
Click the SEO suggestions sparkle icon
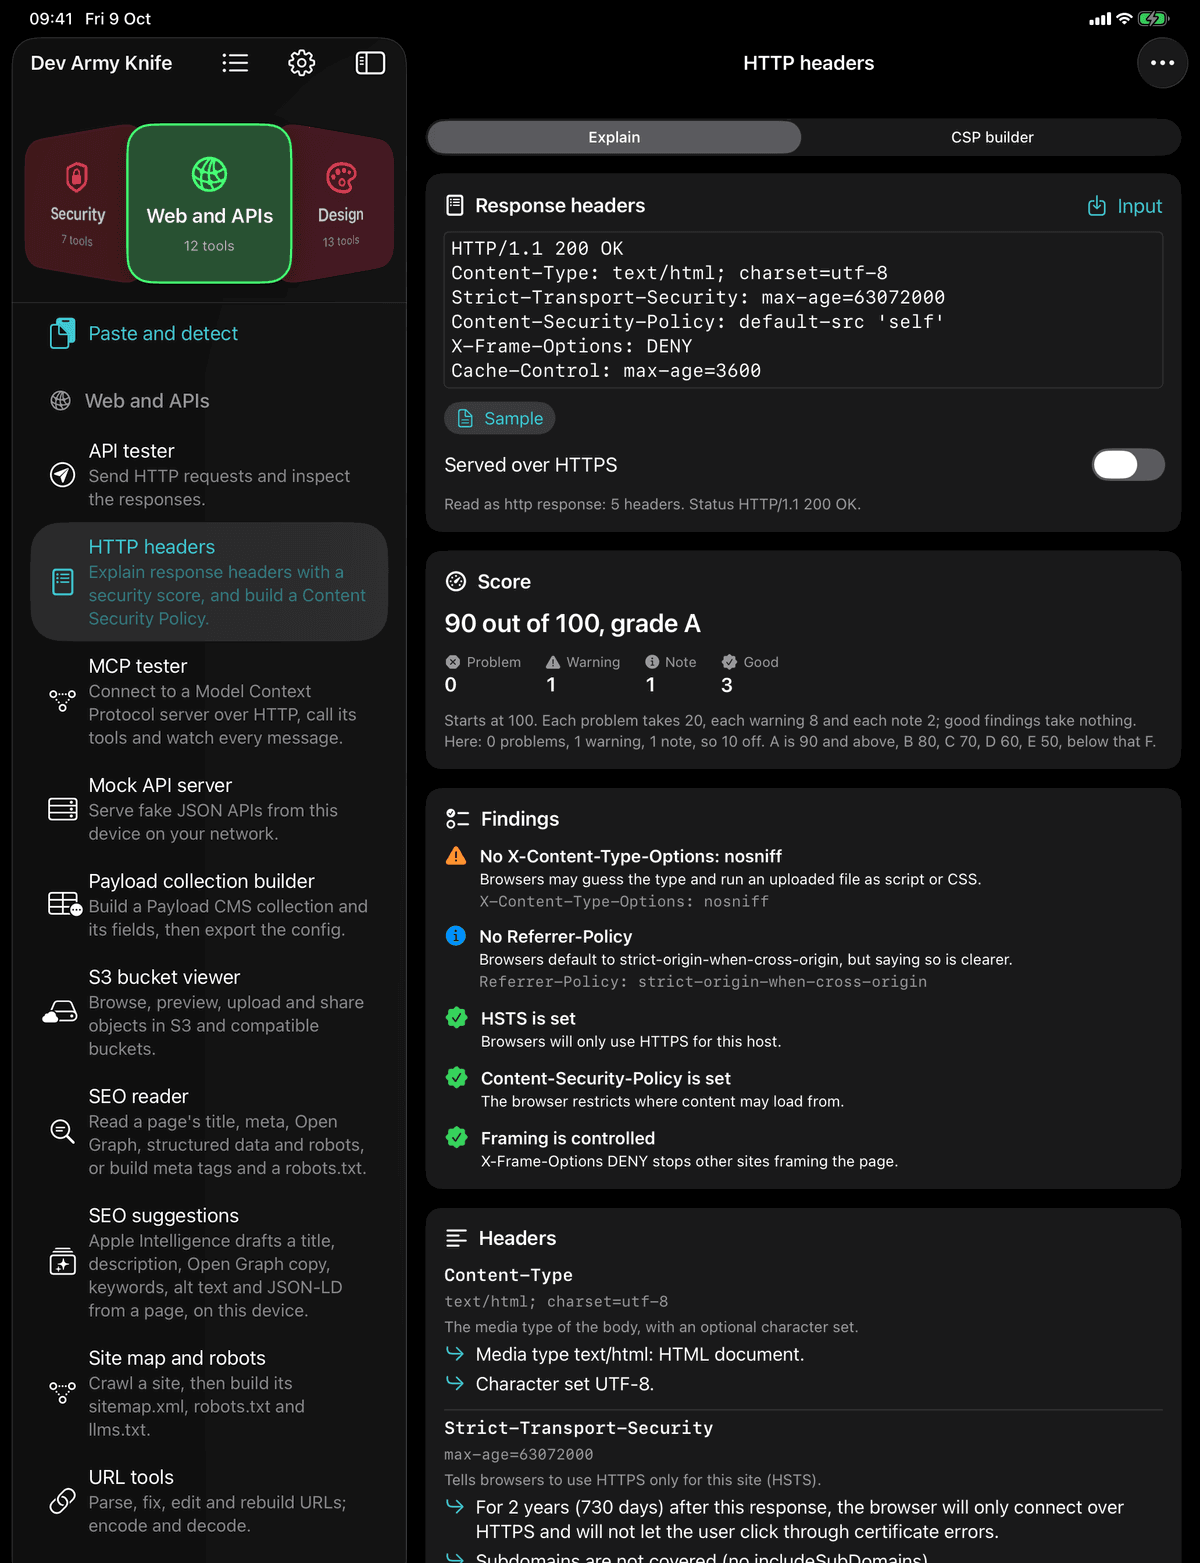point(62,1262)
